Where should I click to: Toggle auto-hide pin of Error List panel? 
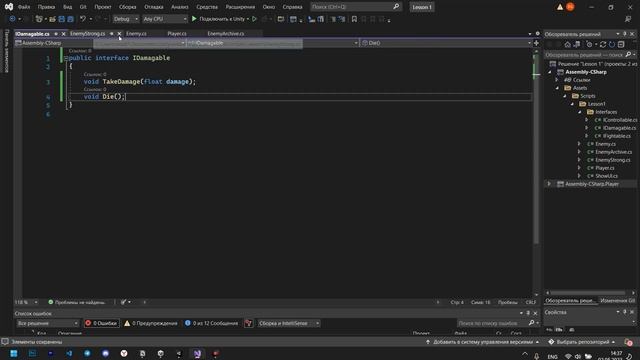click(528, 313)
